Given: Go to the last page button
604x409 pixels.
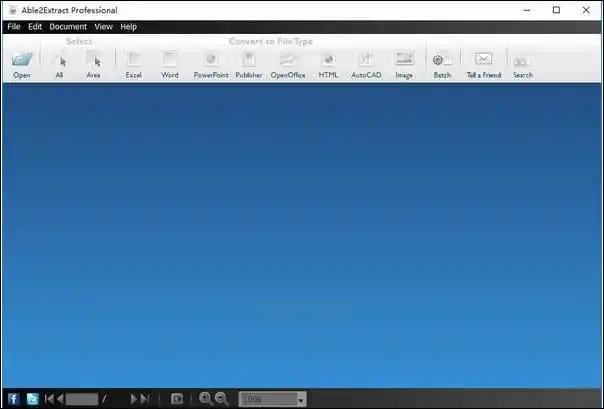Looking at the screenshot, I should click(x=146, y=399).
